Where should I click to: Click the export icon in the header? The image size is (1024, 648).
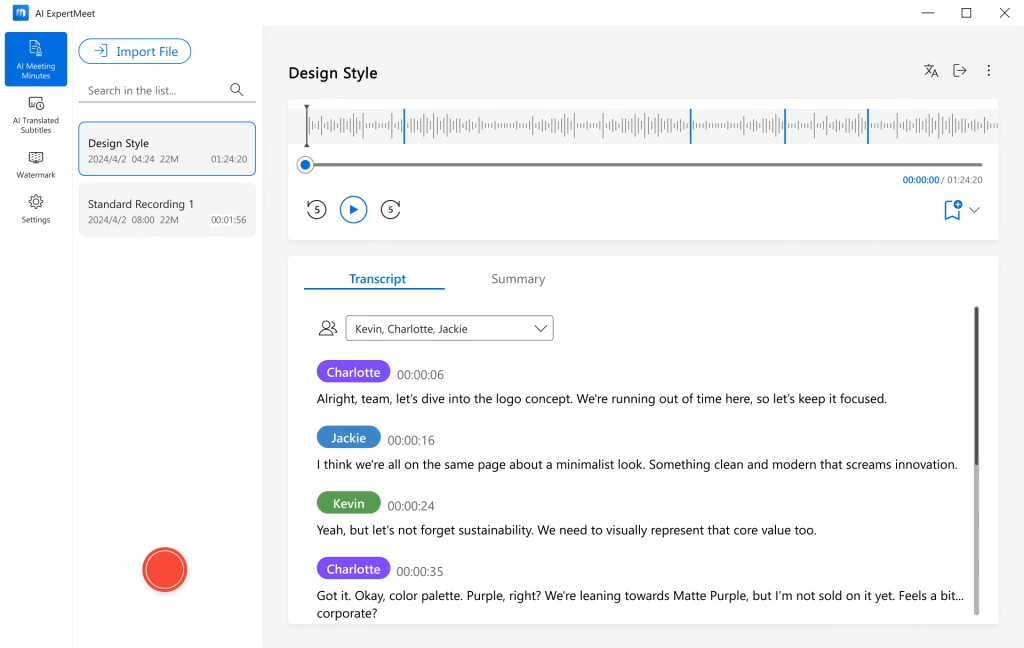(x=960, y=71)
